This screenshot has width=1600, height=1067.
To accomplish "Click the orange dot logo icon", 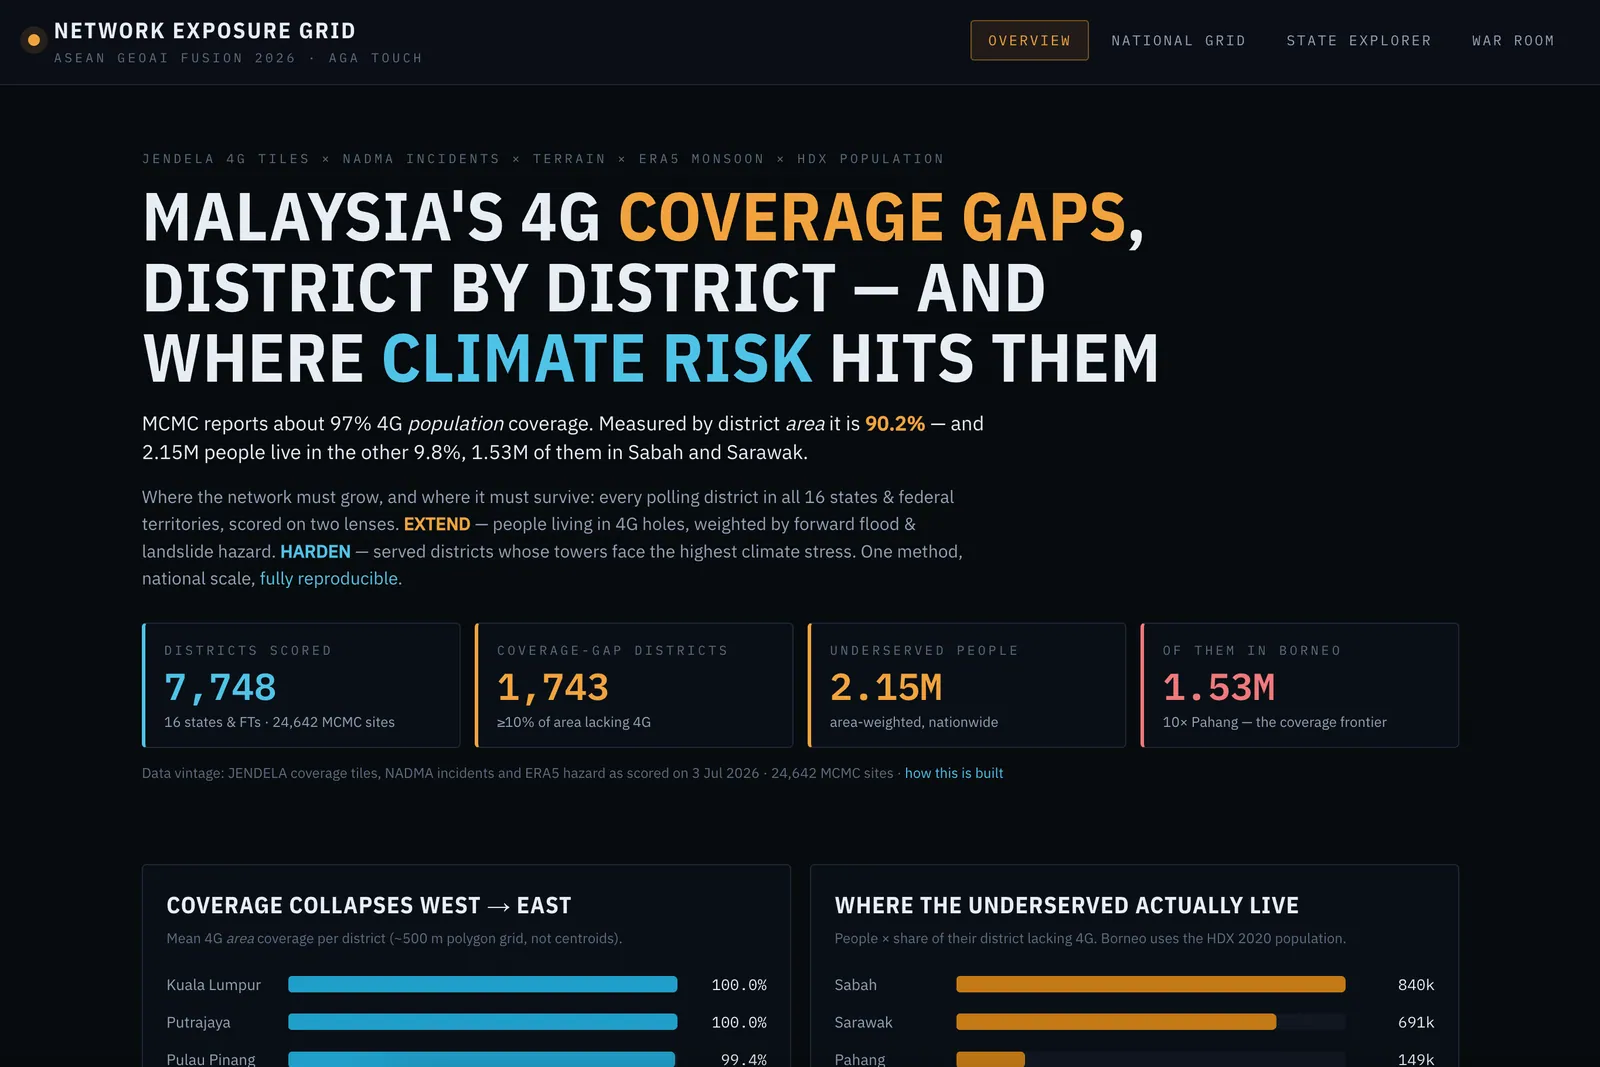I will (x=34, y=40).
